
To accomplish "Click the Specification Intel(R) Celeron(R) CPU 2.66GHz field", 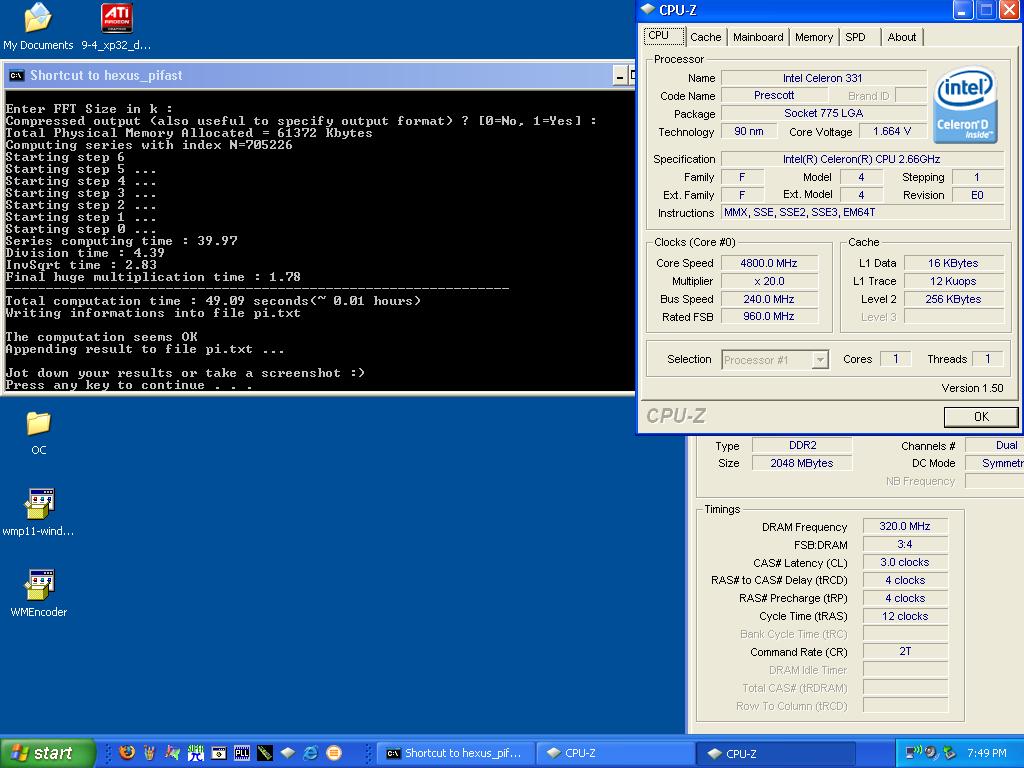I will pyautogui.click(x=862, y=159).
